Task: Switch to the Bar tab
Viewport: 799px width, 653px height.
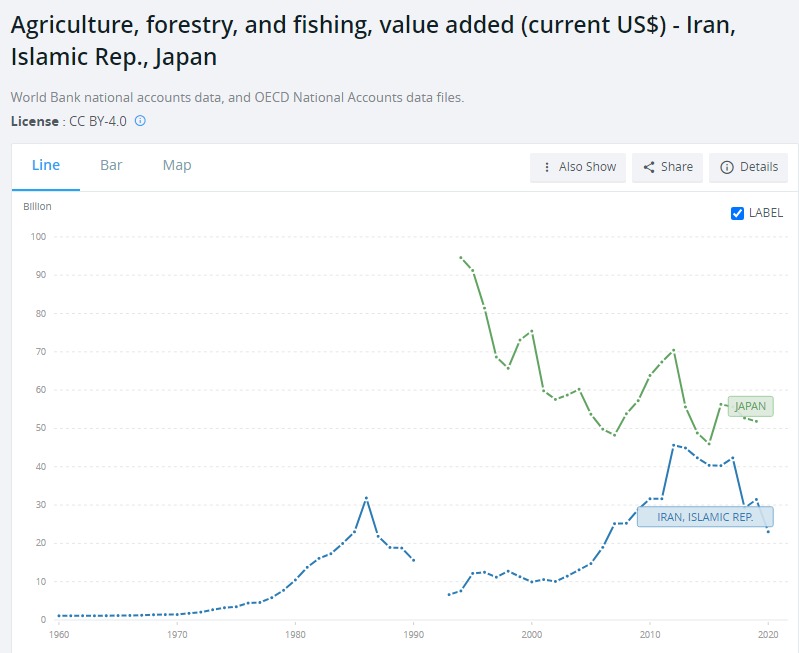Action: [x=111, y=165]
